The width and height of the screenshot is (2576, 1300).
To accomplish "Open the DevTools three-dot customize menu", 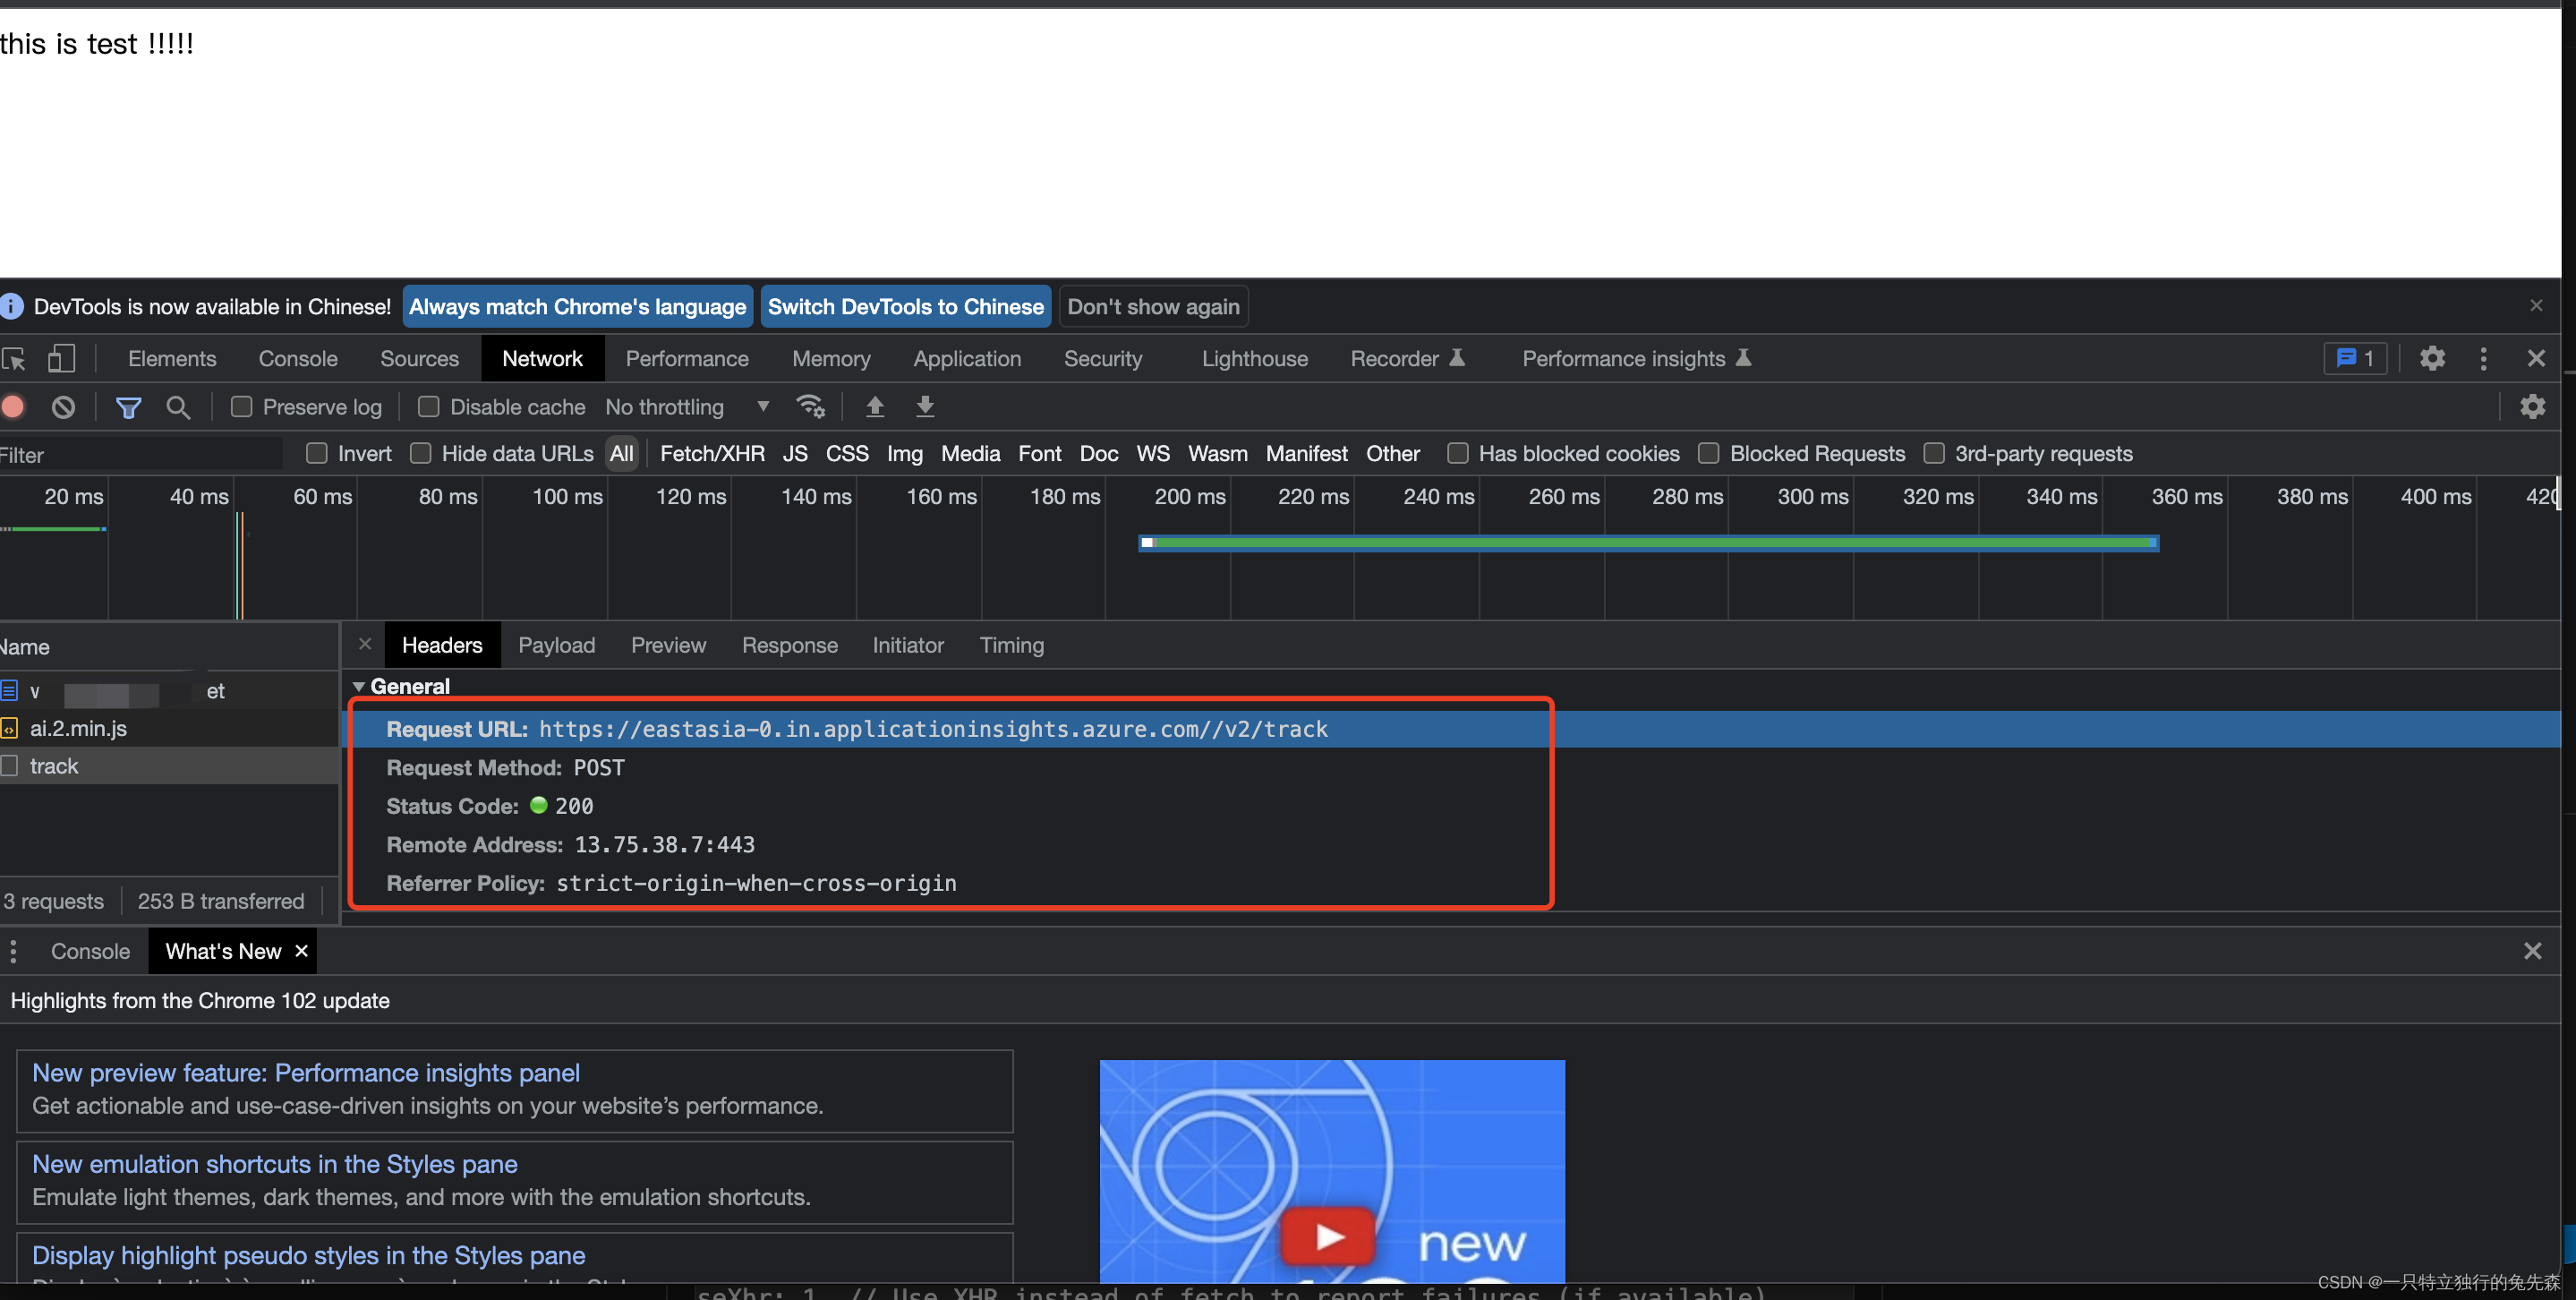I will coord(2483,359).
